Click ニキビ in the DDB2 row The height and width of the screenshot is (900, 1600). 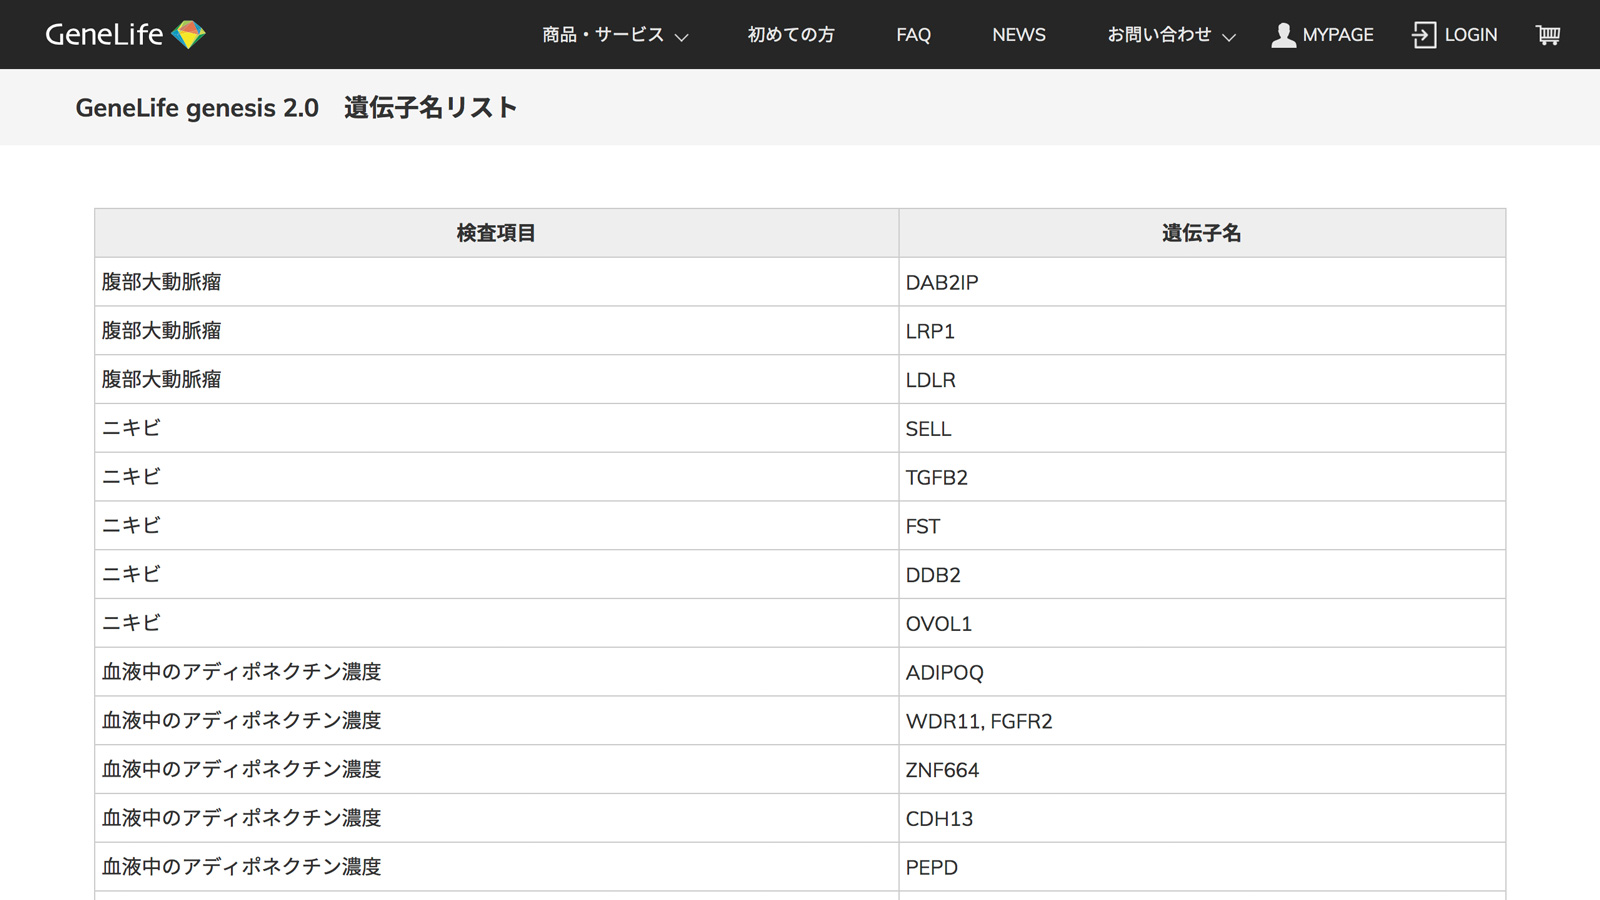[131, 575]
